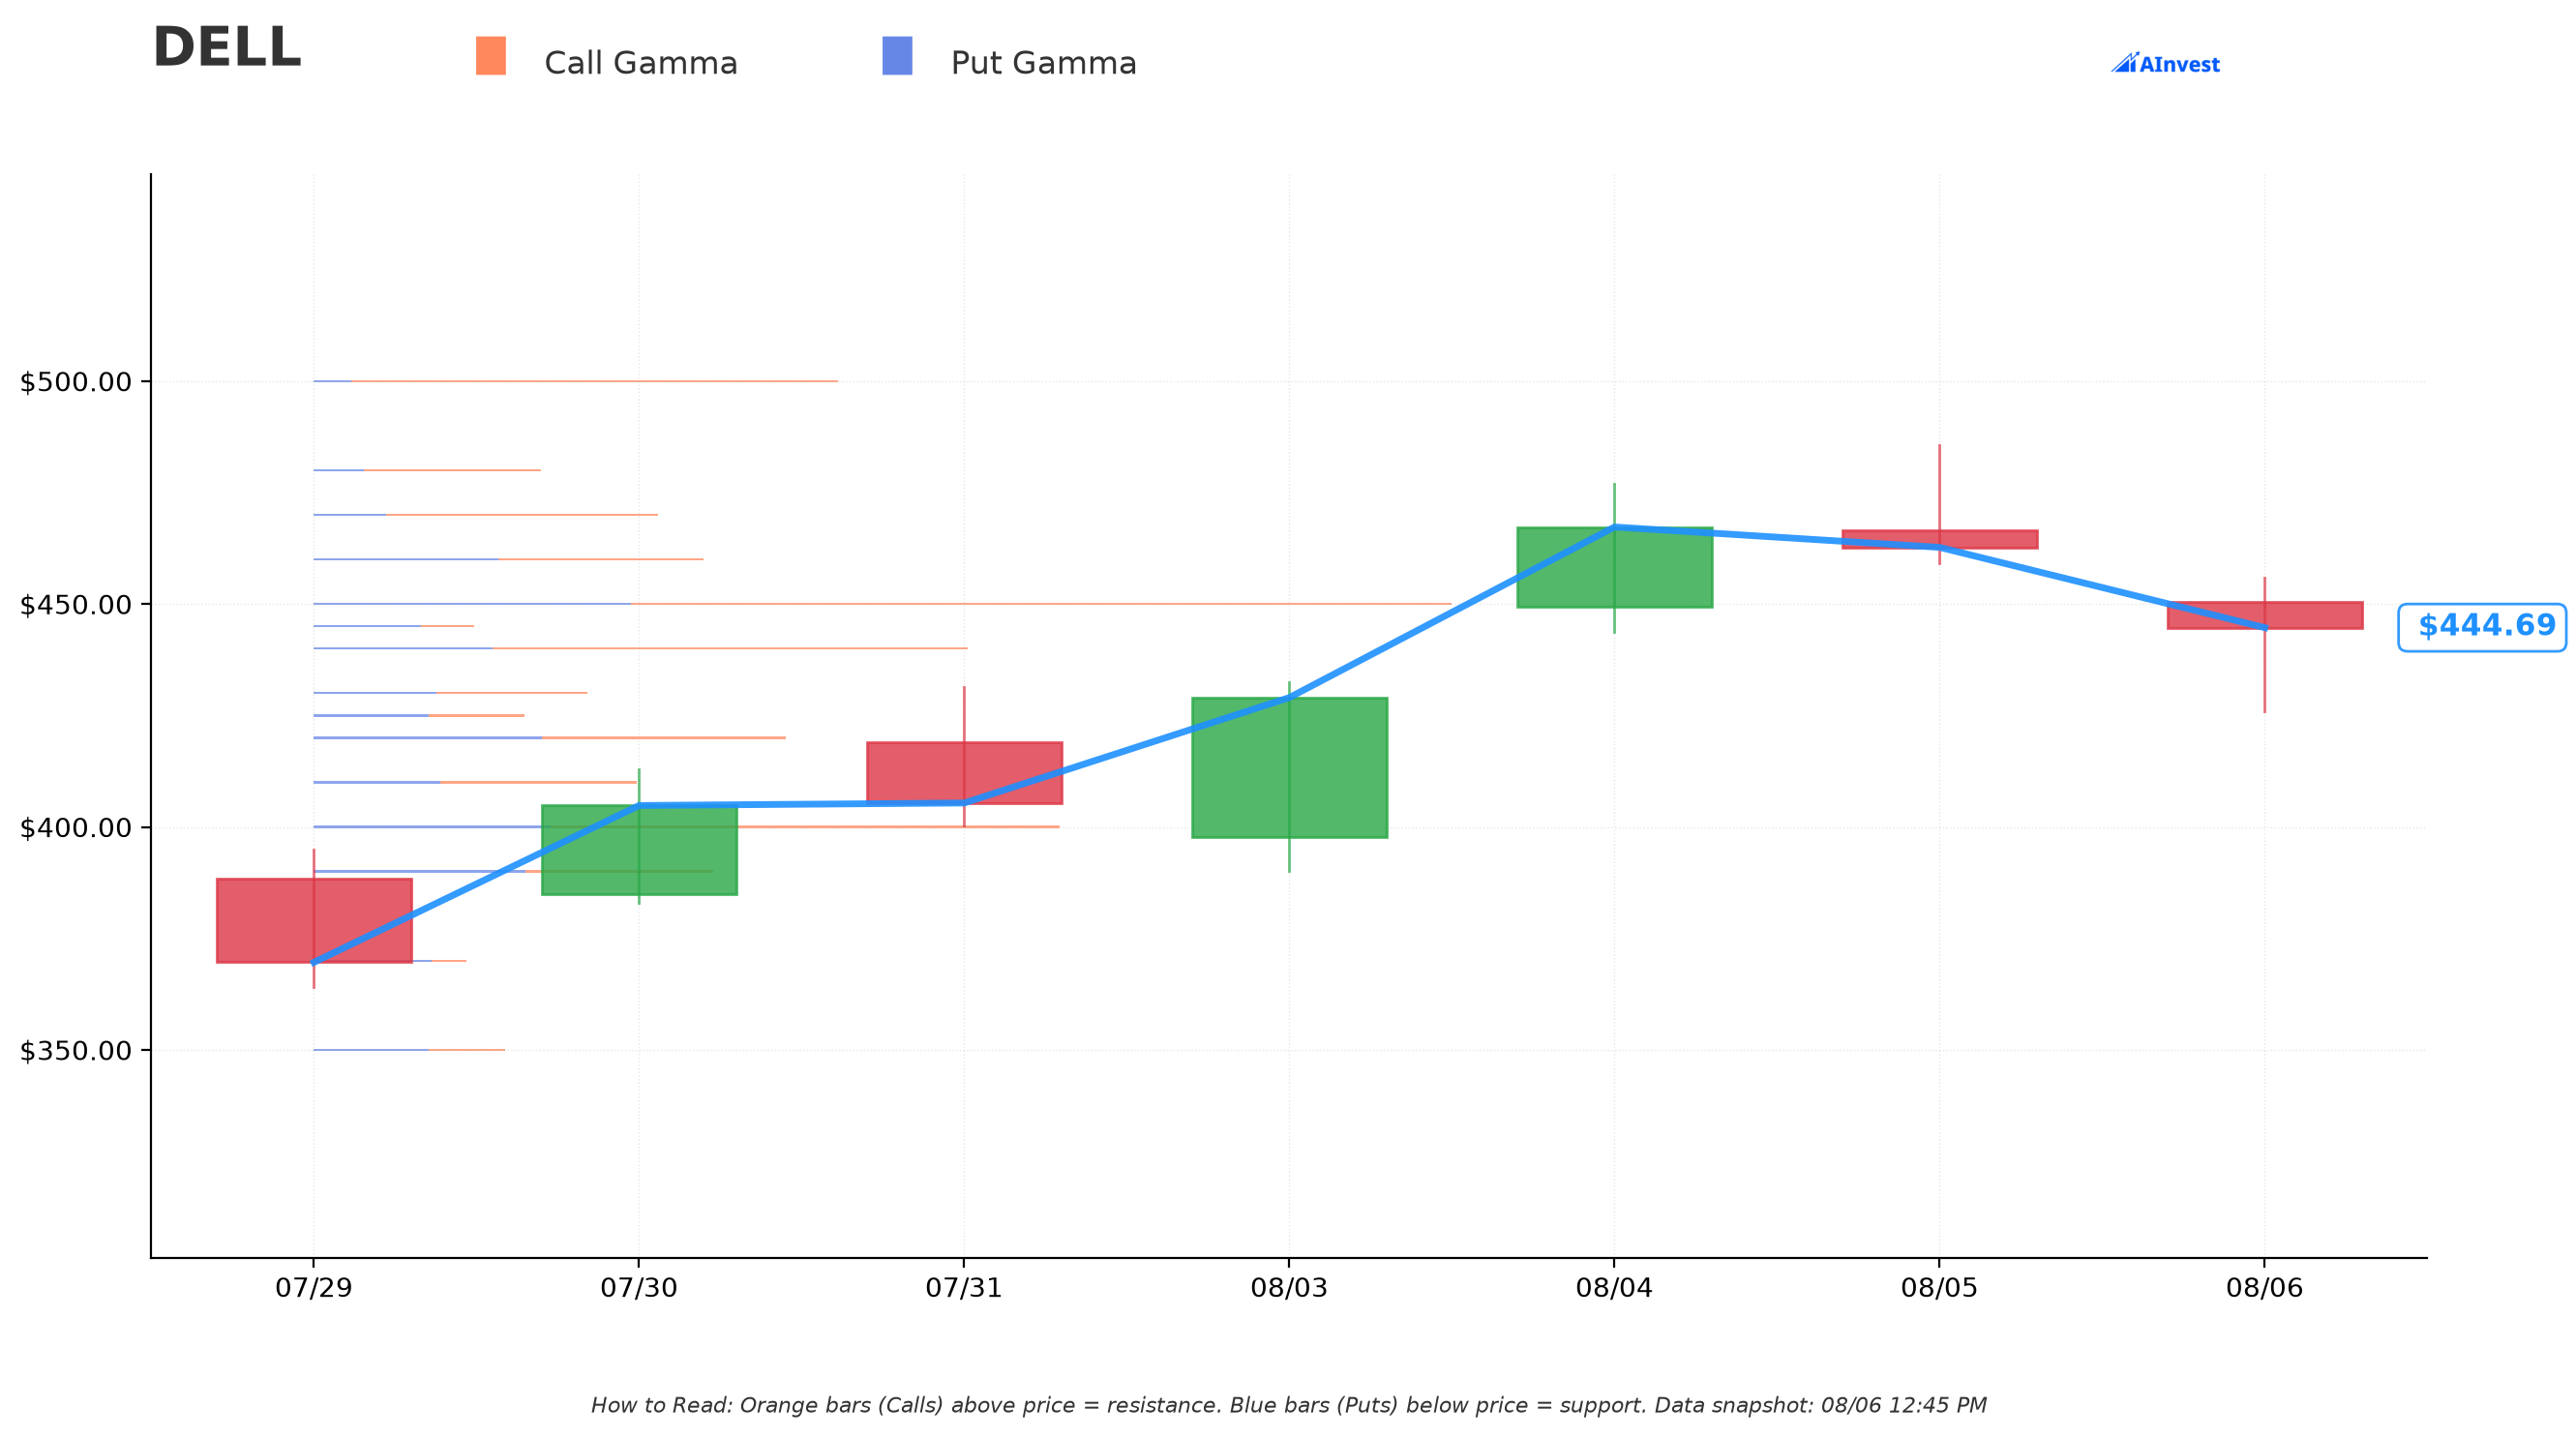Click the 08/03 x-axis date label
The width and height of the screenshot is (2576, 1437).
1289,1288
